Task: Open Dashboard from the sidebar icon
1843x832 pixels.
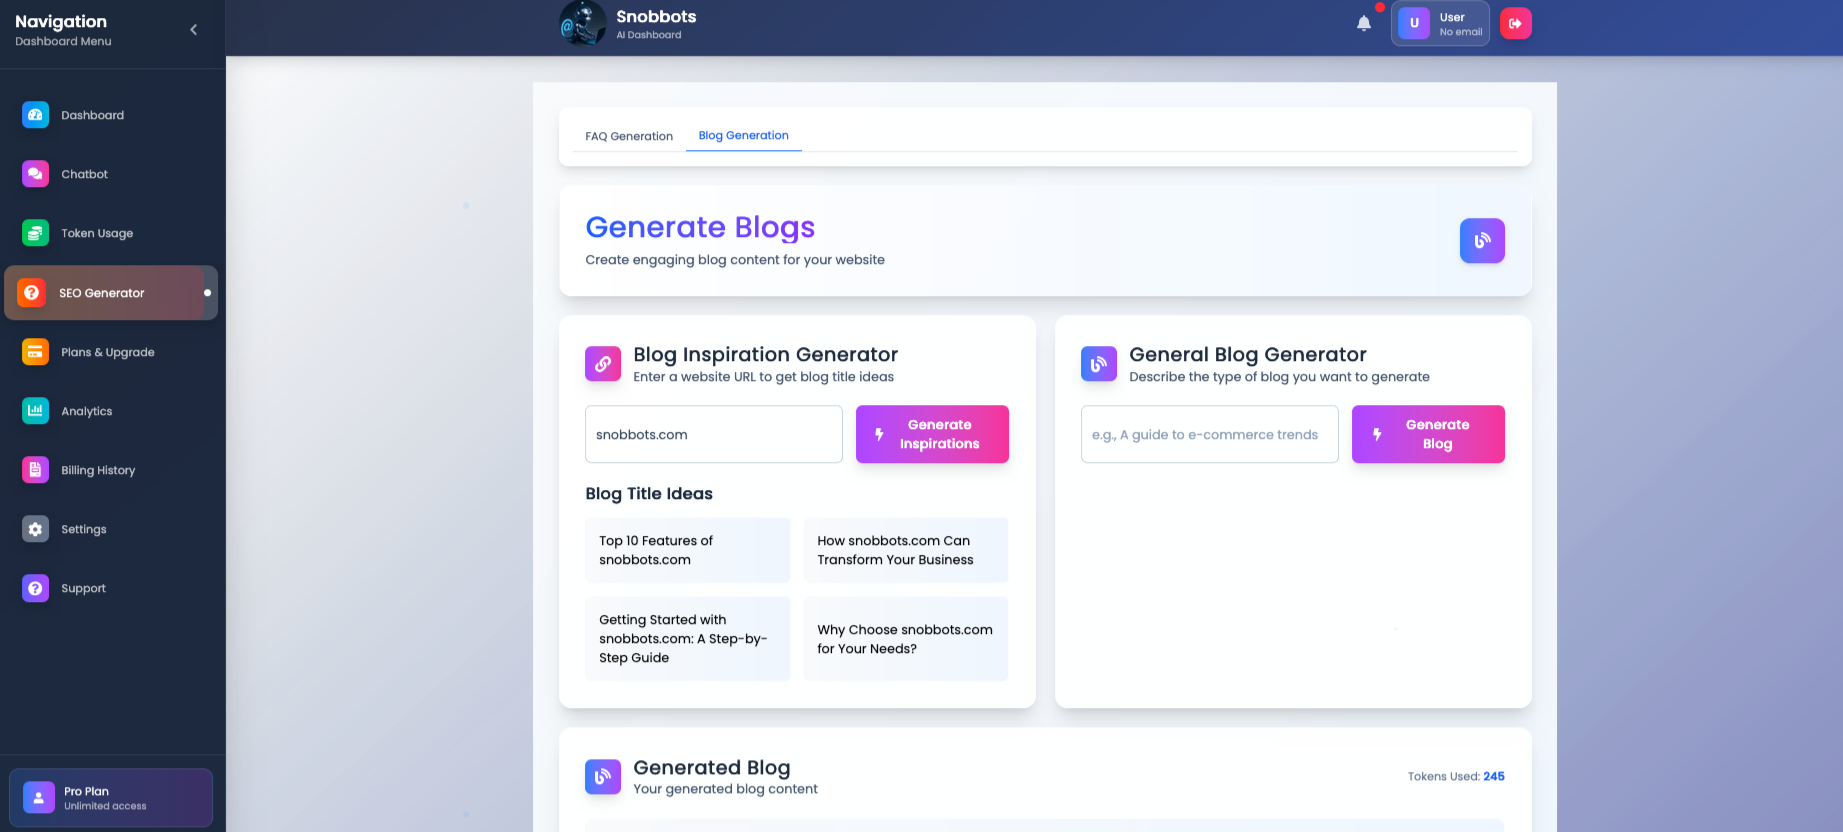Action: (x=35, y=115)
